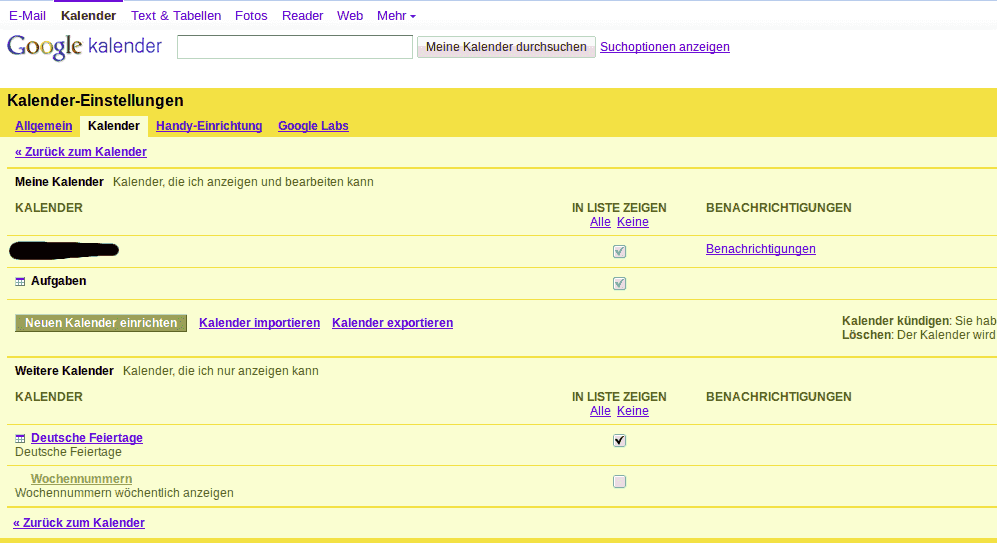The image size is (997, 552).
Task: Click Kalender importieren link
Action: click(x=259, y=323)
